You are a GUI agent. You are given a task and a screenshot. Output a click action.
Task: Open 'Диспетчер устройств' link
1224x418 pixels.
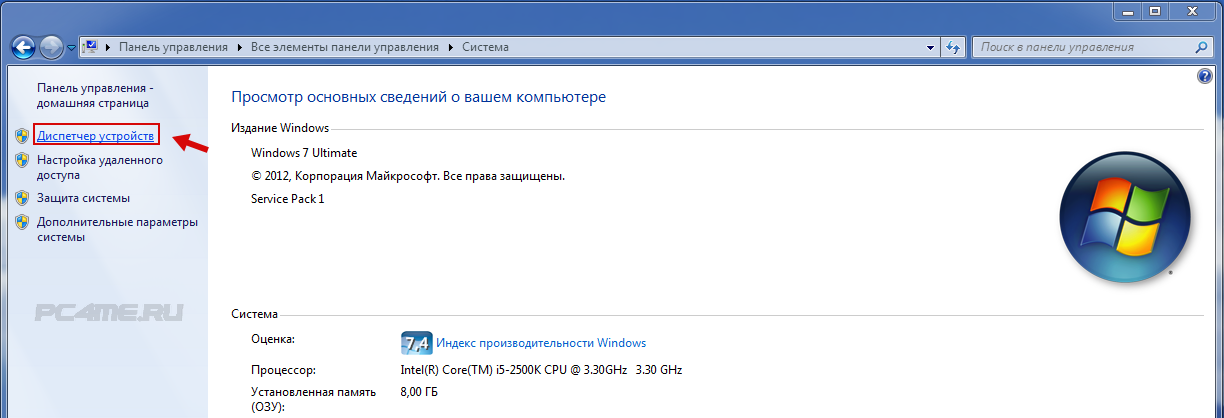[96, 135]
